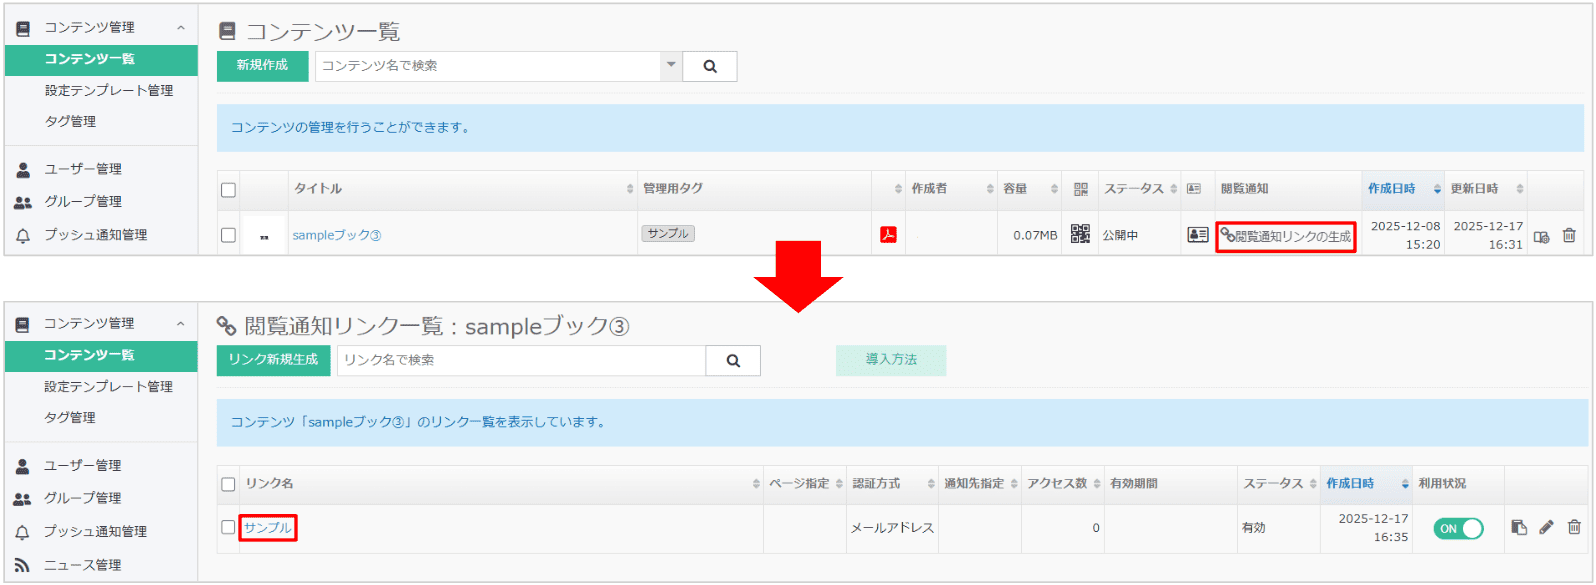
Task: Click search icon beside コンテンツ名で検索 field
Action: (710, 67)
